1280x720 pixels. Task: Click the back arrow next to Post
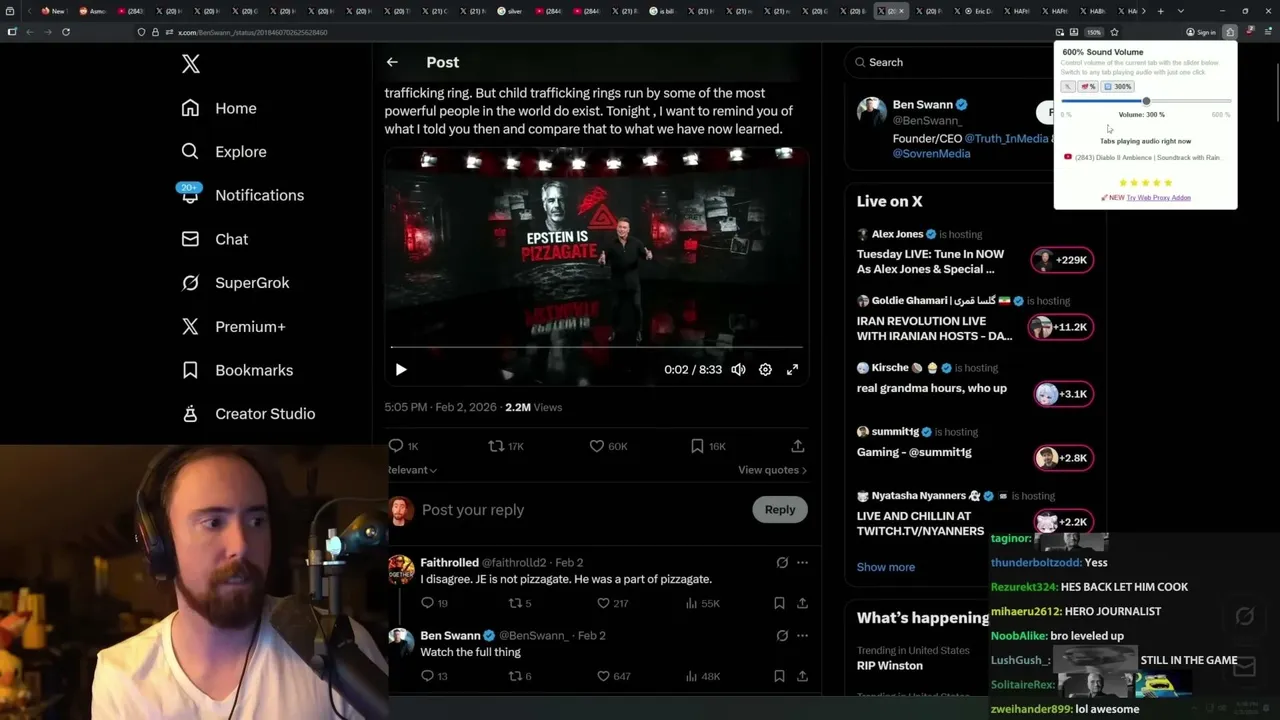coord(392,62)
